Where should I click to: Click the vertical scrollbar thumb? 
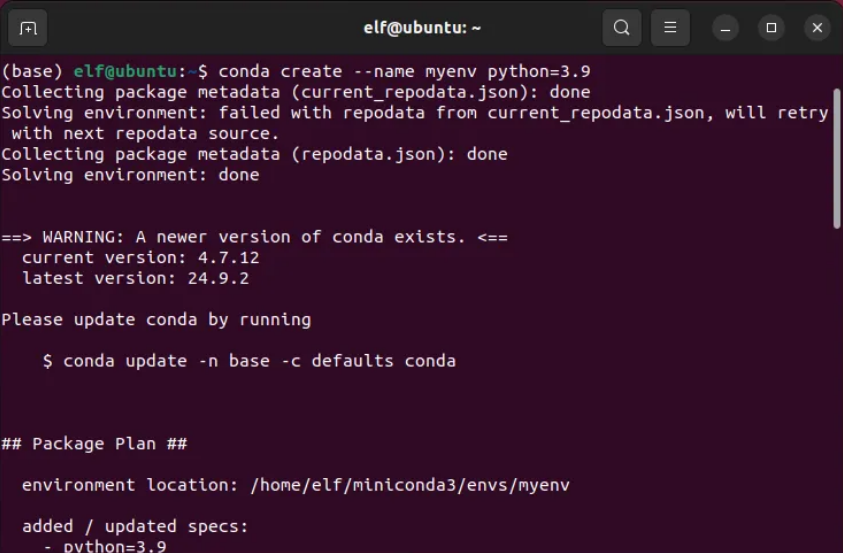837,155
